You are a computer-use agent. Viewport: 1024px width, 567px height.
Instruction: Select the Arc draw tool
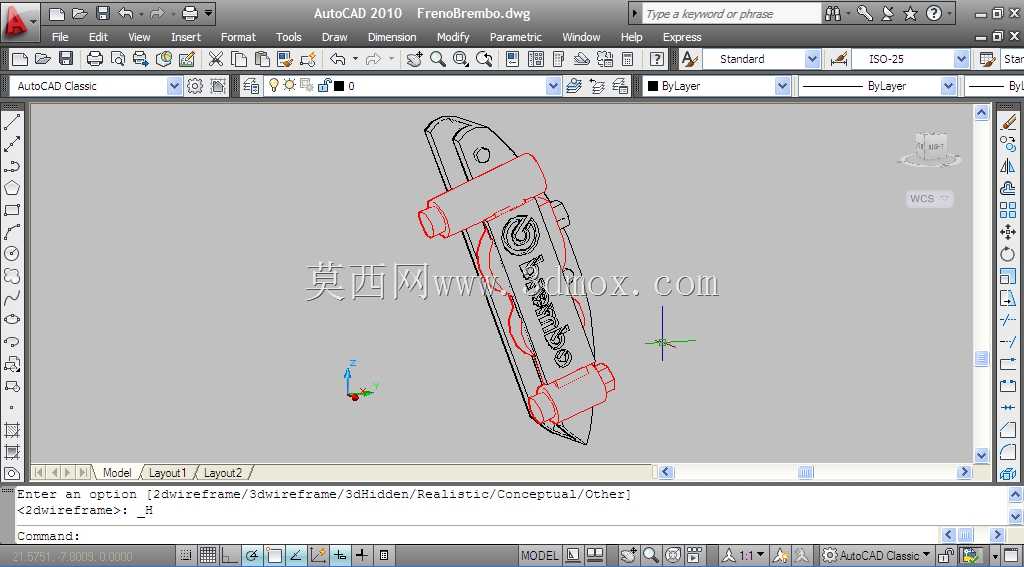point(12,231)
